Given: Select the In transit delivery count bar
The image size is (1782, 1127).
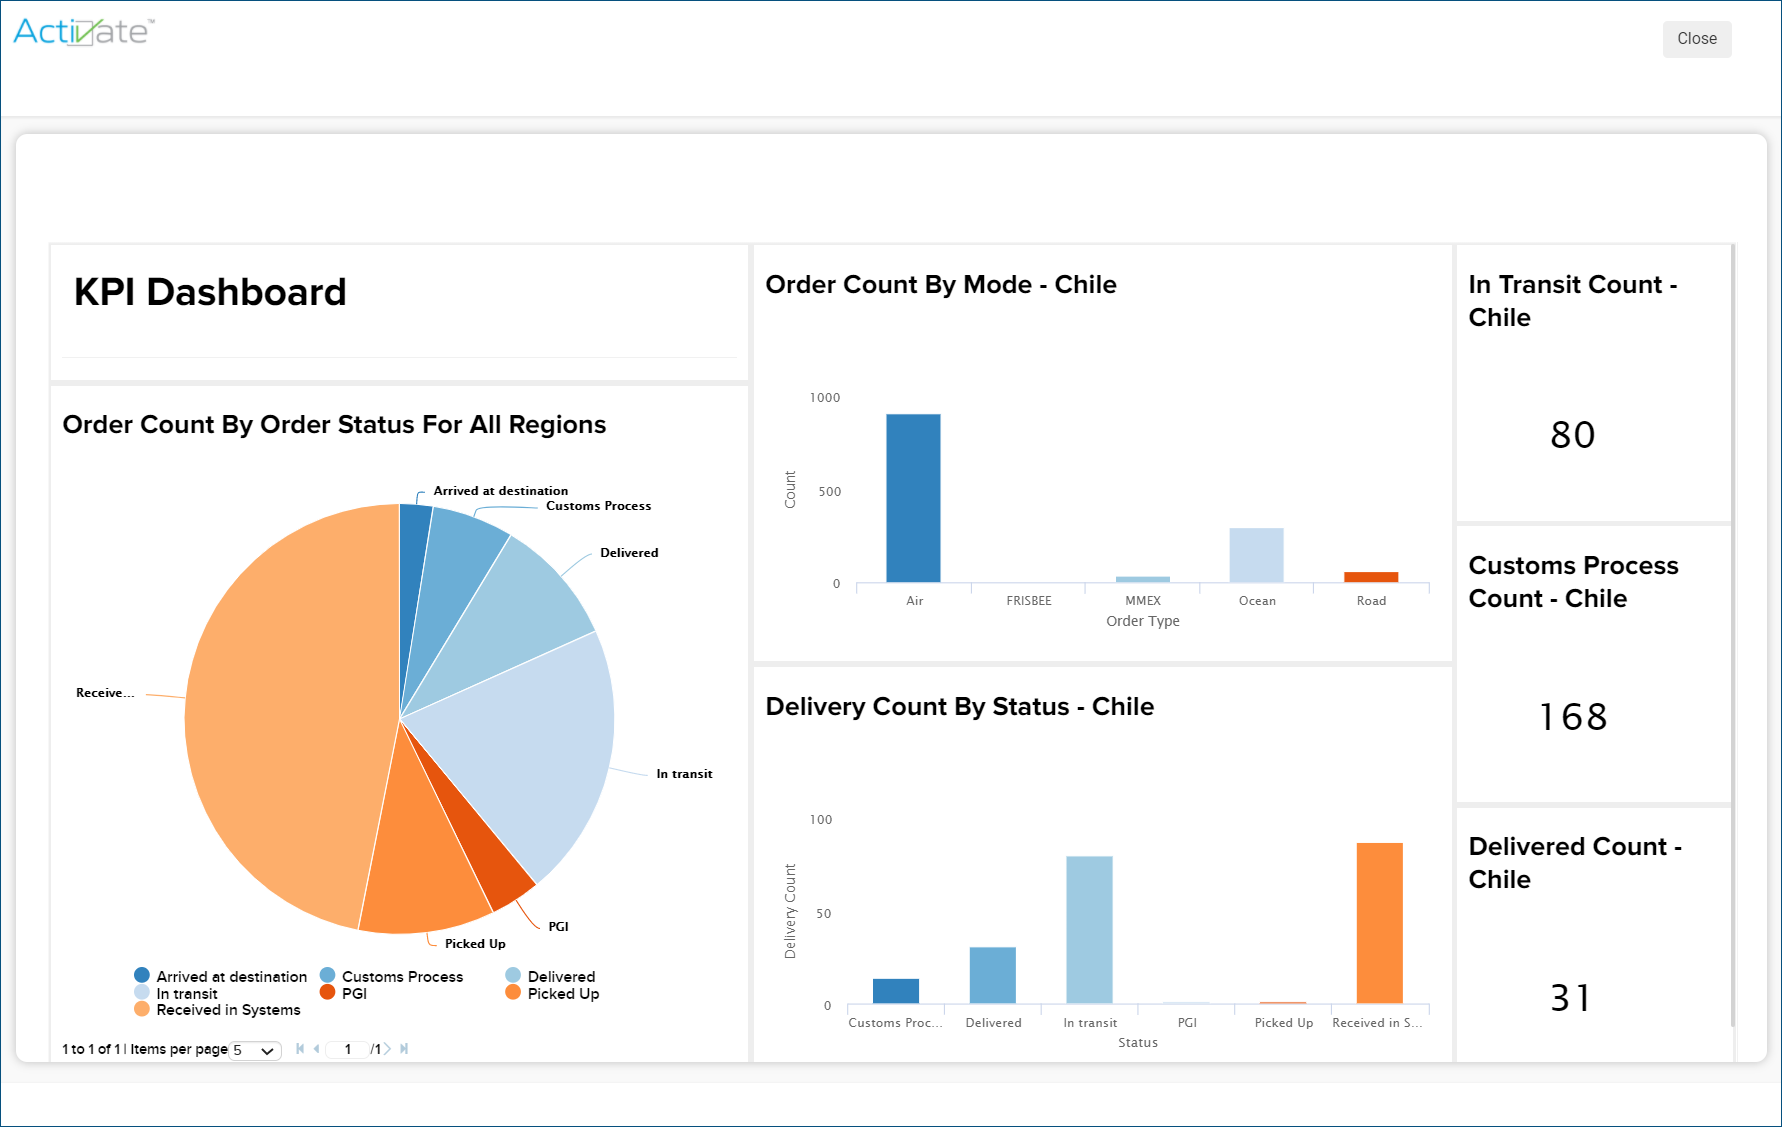Looking at the screenshot, I should [x=1089, y=930].
